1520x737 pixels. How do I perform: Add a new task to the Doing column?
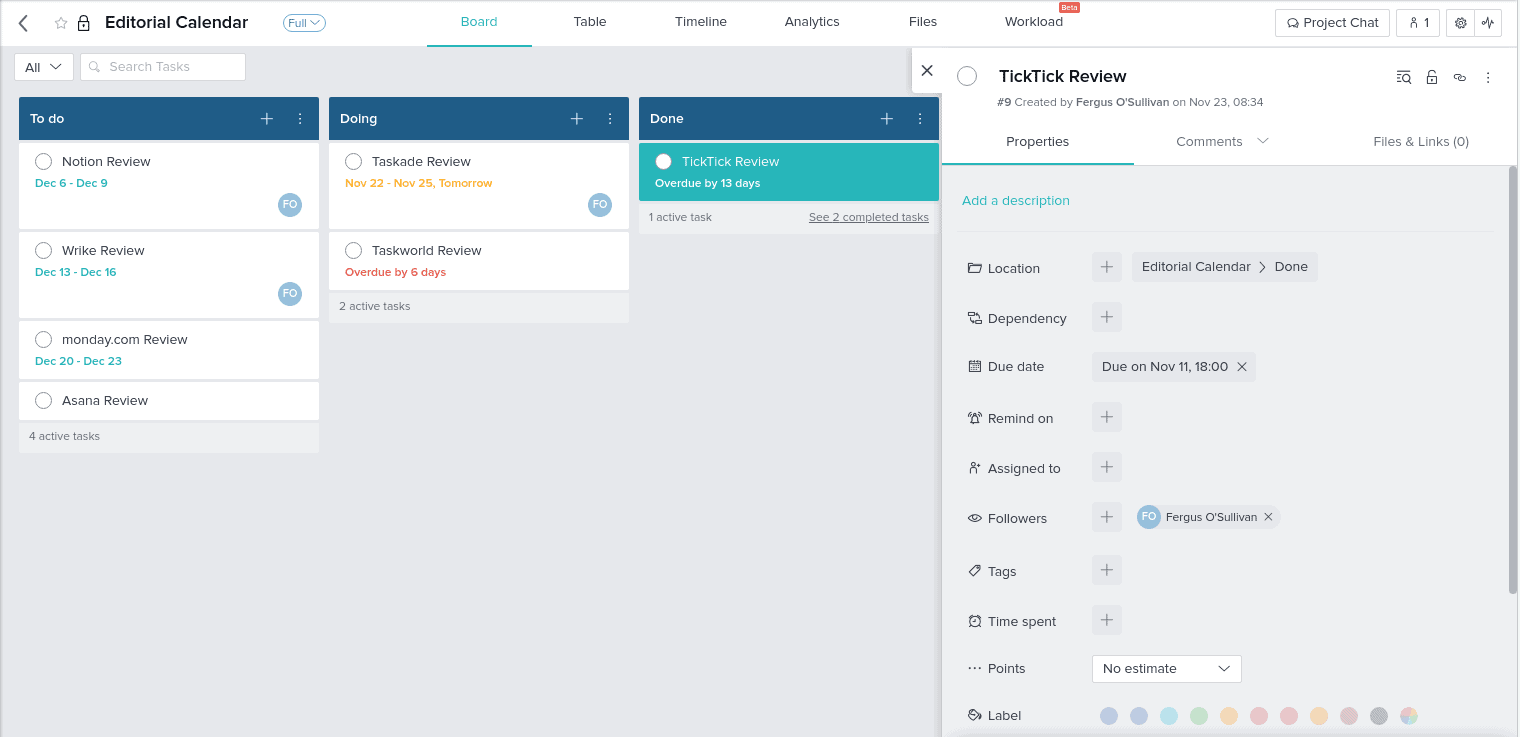[577, 118]
